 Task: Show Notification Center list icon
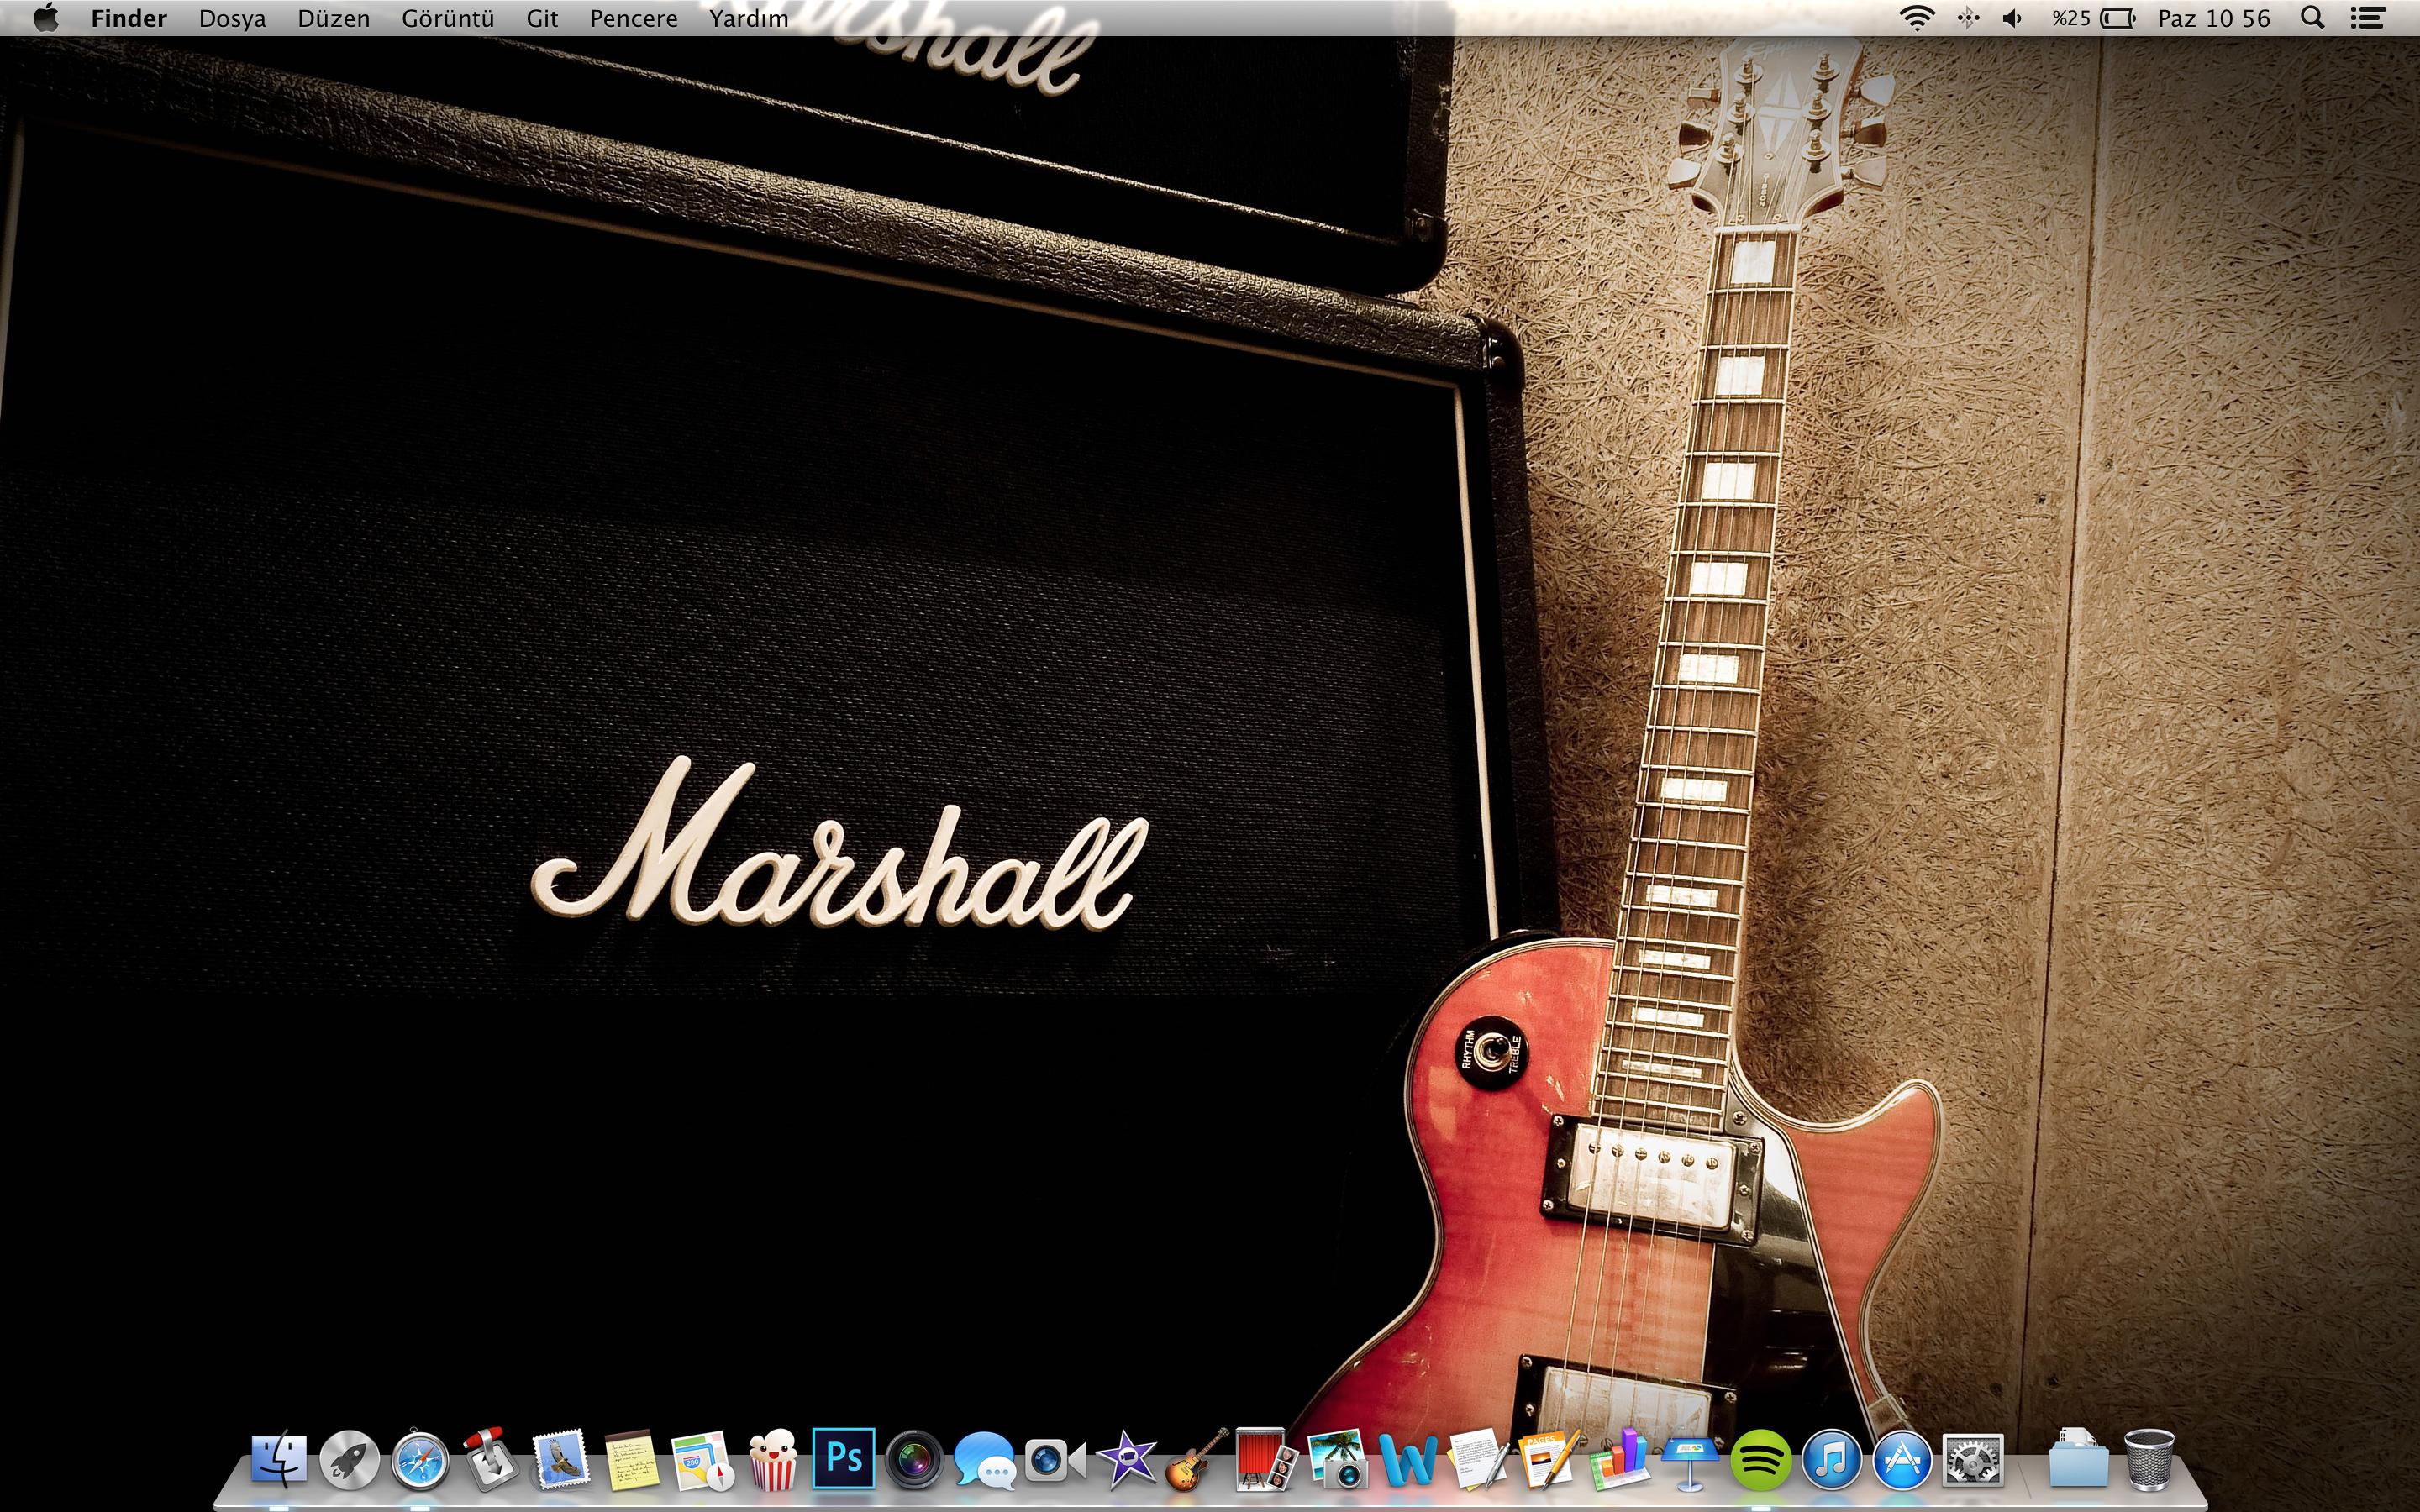[2367, 18]
